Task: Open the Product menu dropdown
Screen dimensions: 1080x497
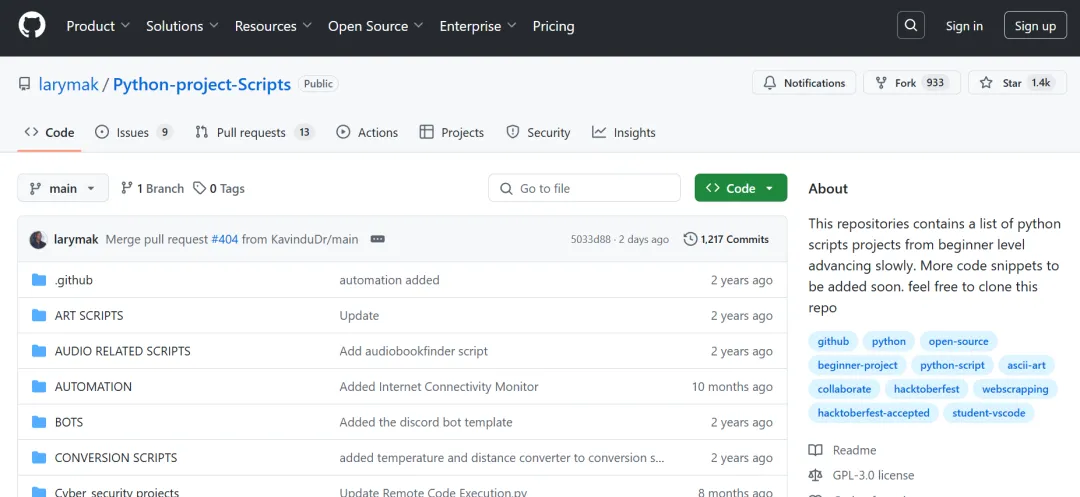Action: tap(98, 26)
